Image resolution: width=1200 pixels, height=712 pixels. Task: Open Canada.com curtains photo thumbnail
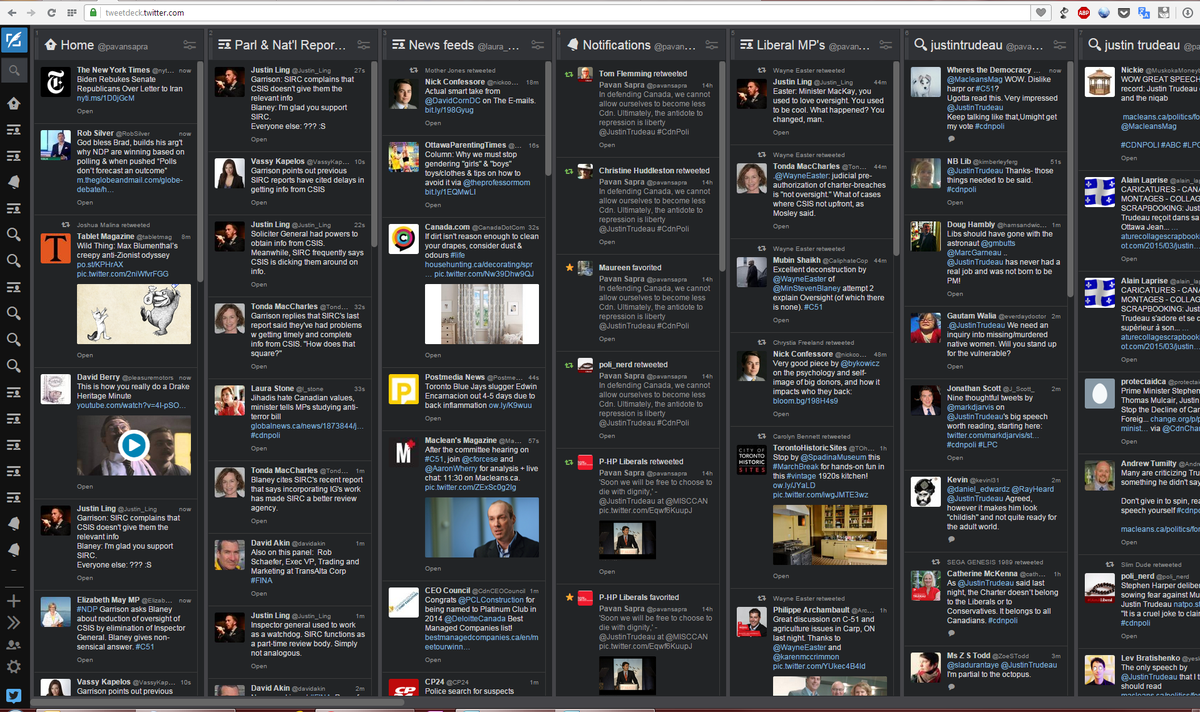tap(481, 314)
